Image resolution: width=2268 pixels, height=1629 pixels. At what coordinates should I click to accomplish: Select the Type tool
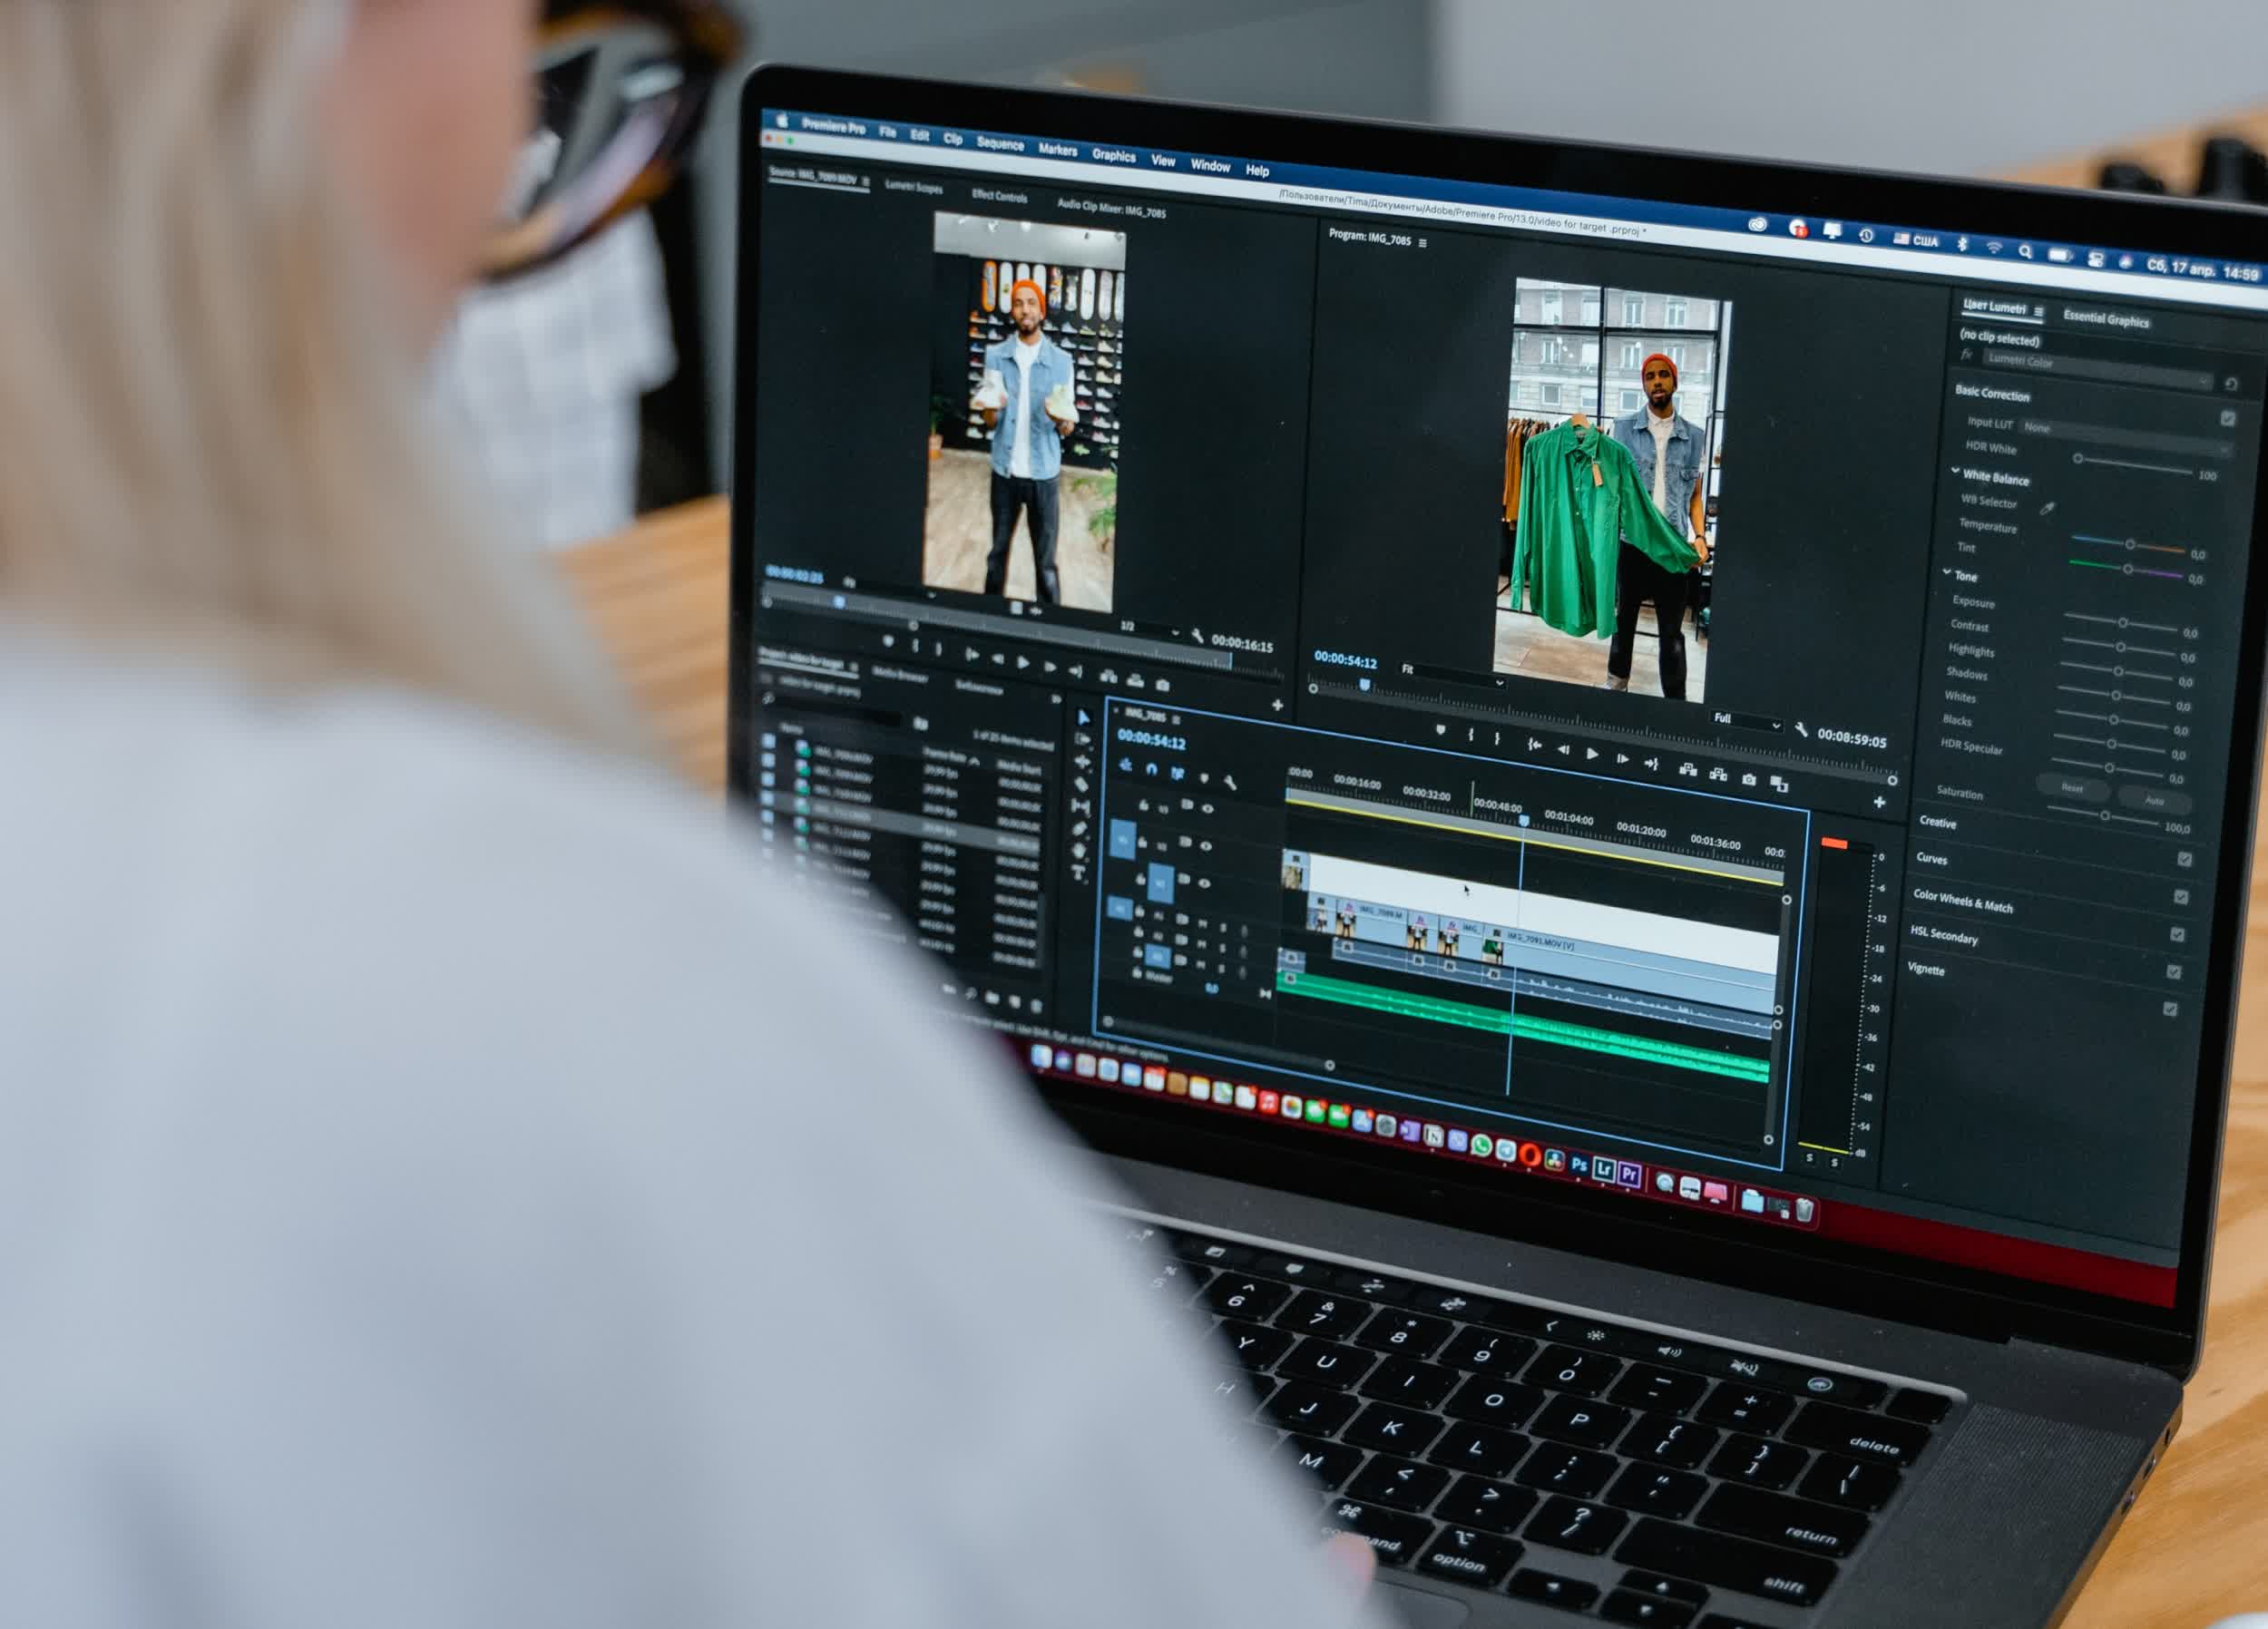pyautogui.click(x=1078, y=872)
